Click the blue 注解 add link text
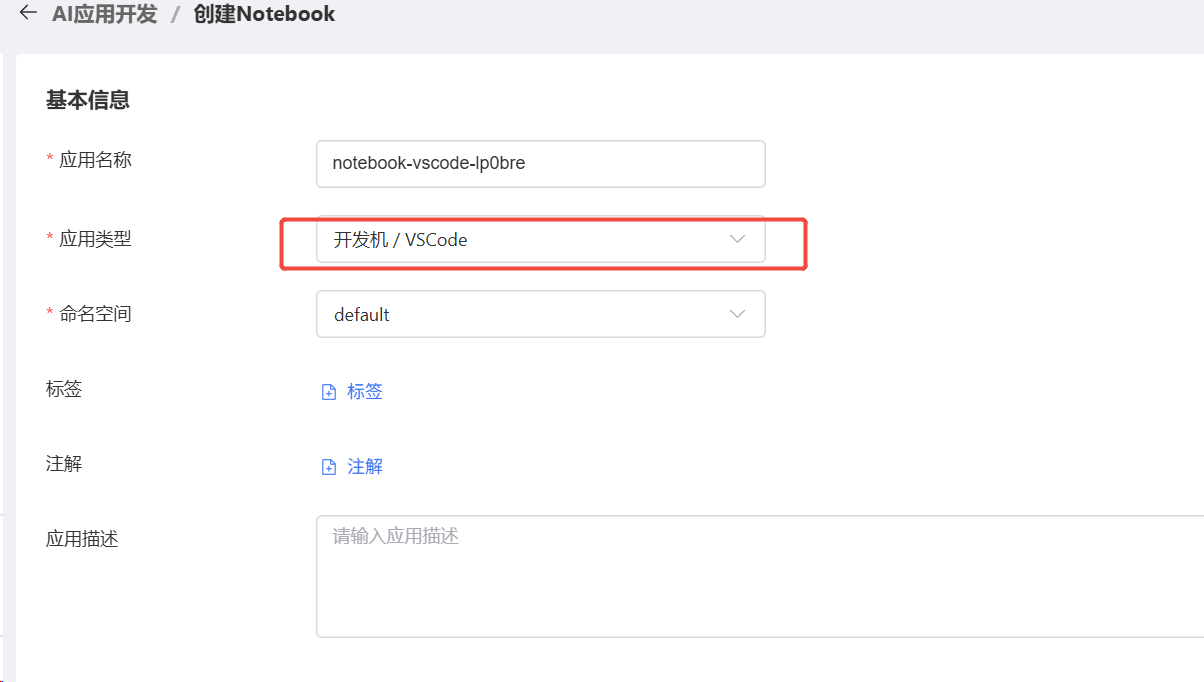The image size is (1204, 682). pos(365,467)
